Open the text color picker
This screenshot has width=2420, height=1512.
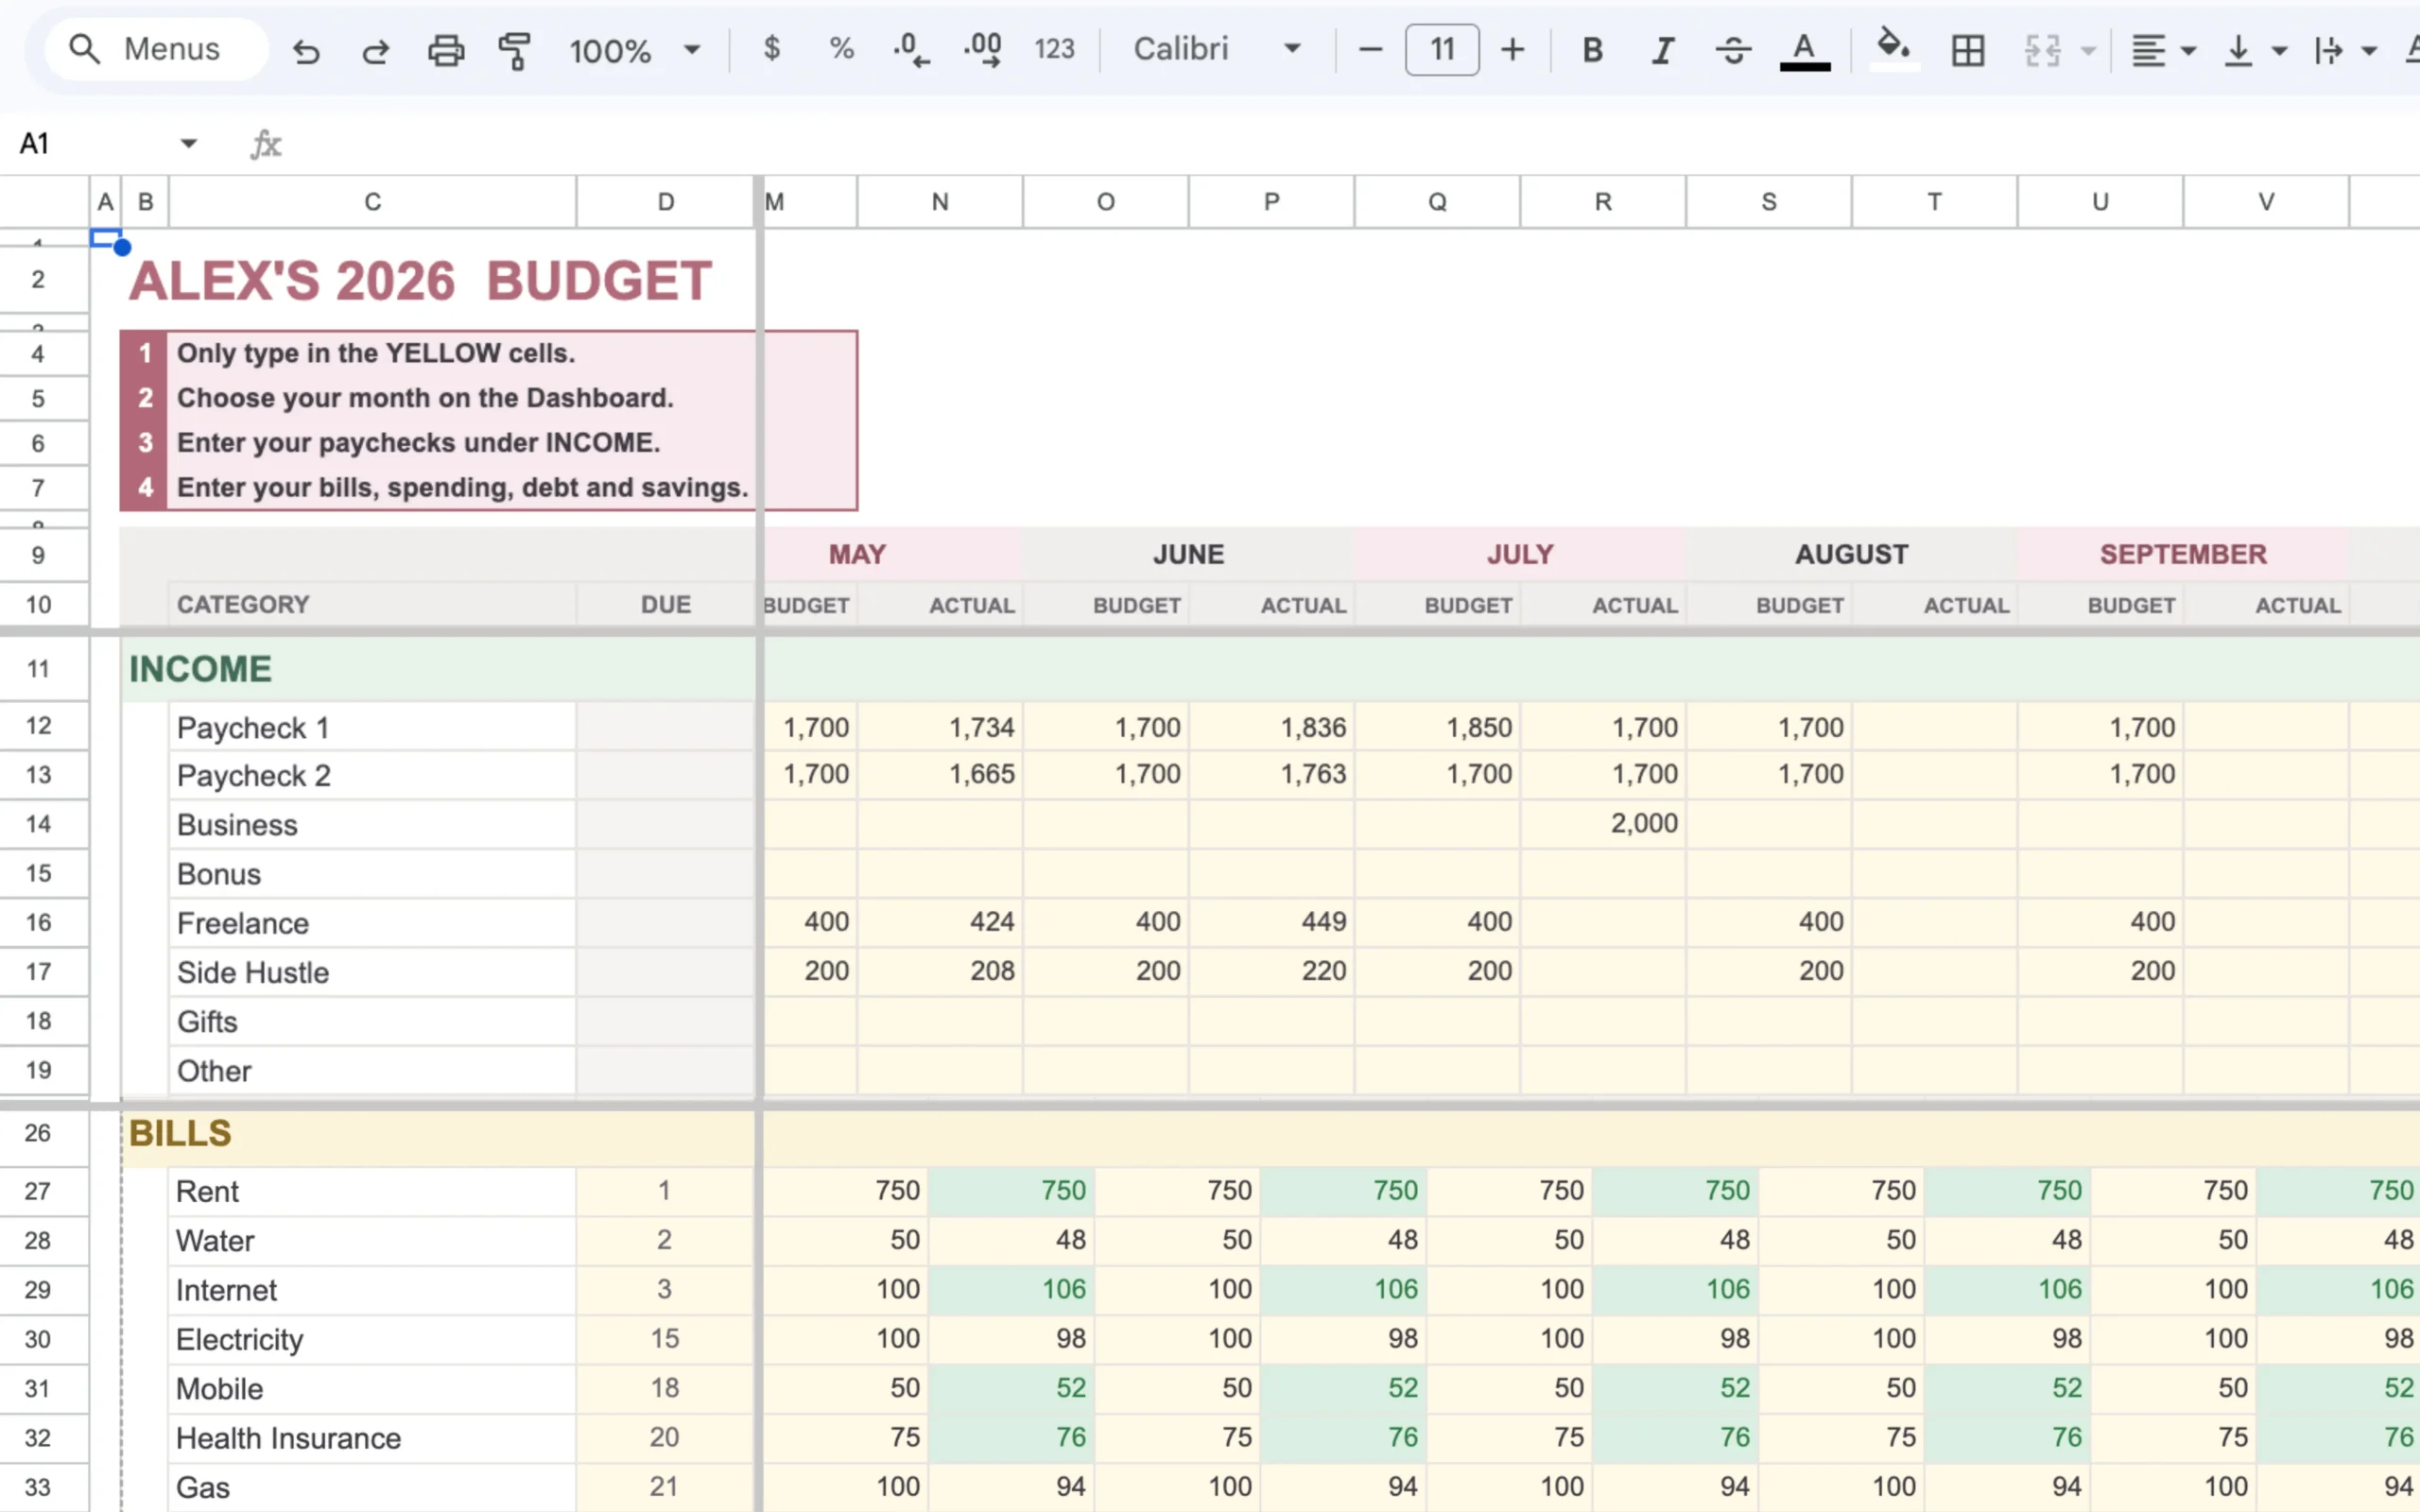[1804, 49]
